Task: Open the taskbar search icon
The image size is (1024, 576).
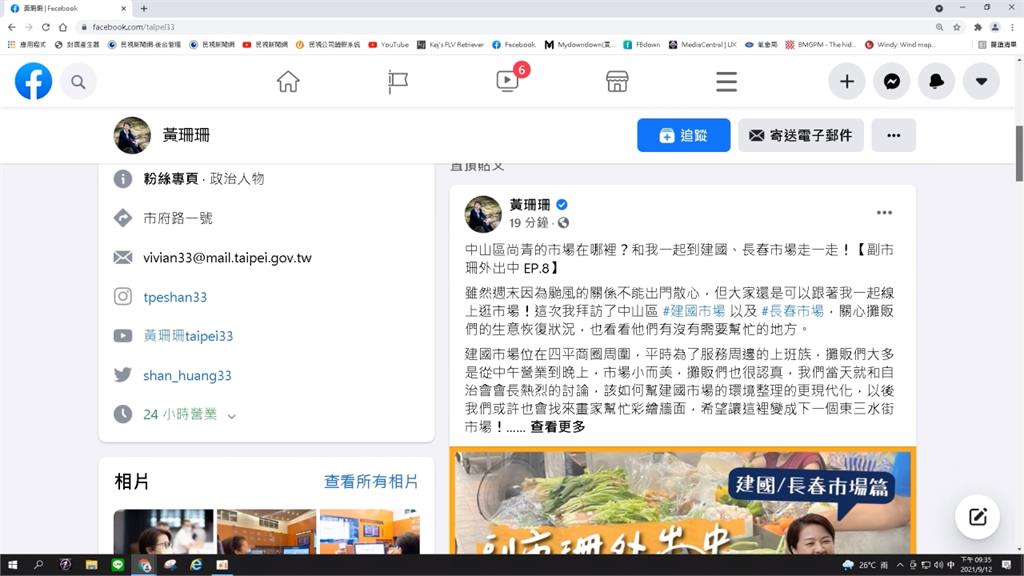Action: [38, 565]
